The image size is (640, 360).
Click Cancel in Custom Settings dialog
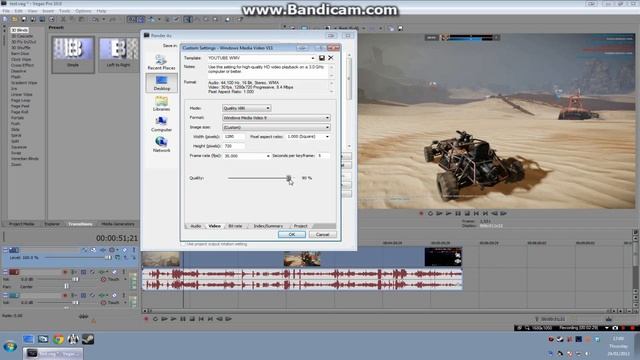click(x=322, y=235)
